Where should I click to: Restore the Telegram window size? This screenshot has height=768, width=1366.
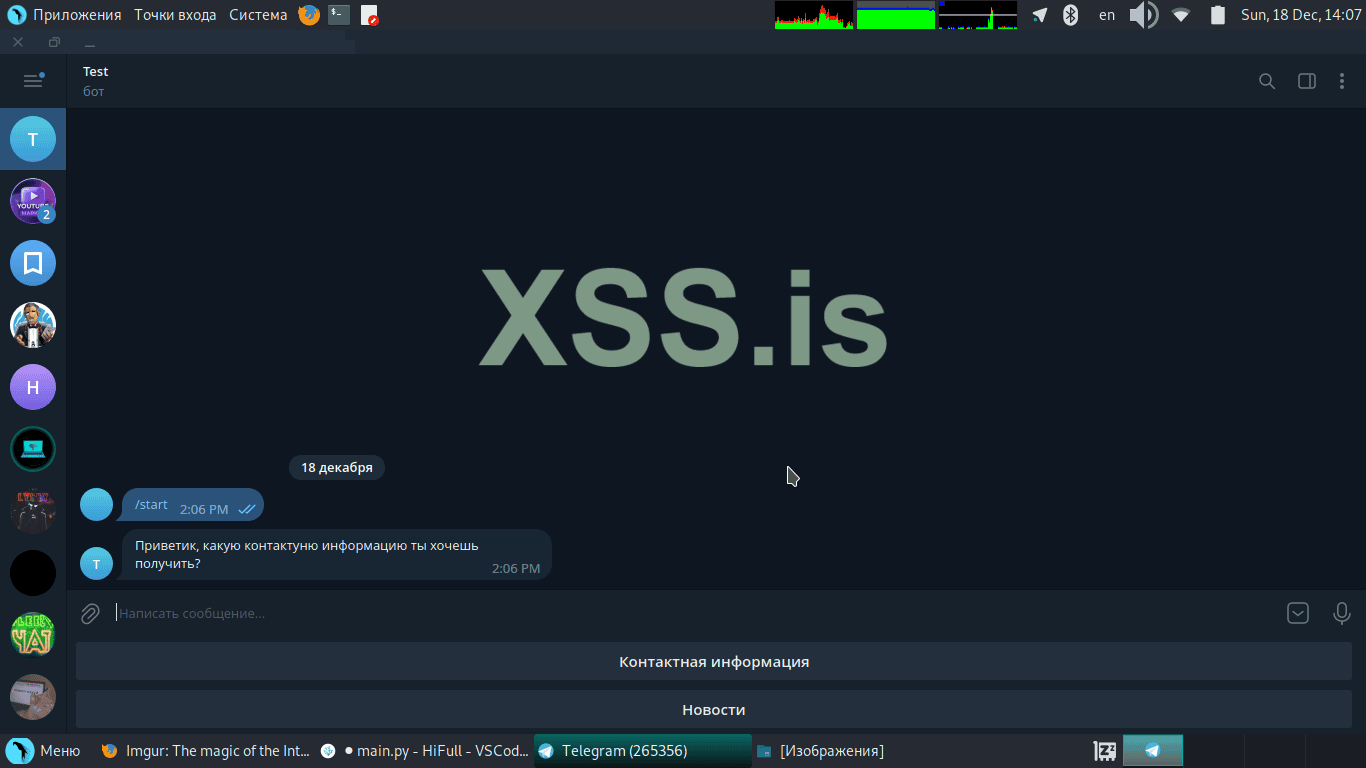click(x=54, y=43)
